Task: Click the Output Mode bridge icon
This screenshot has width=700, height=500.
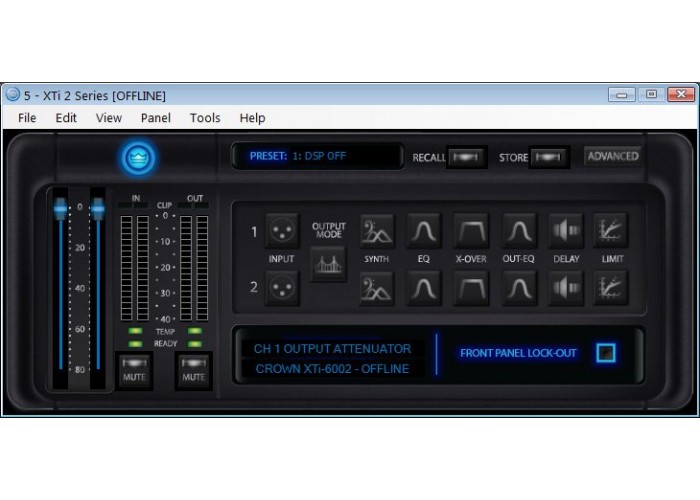Action: [x=328, y=264]
